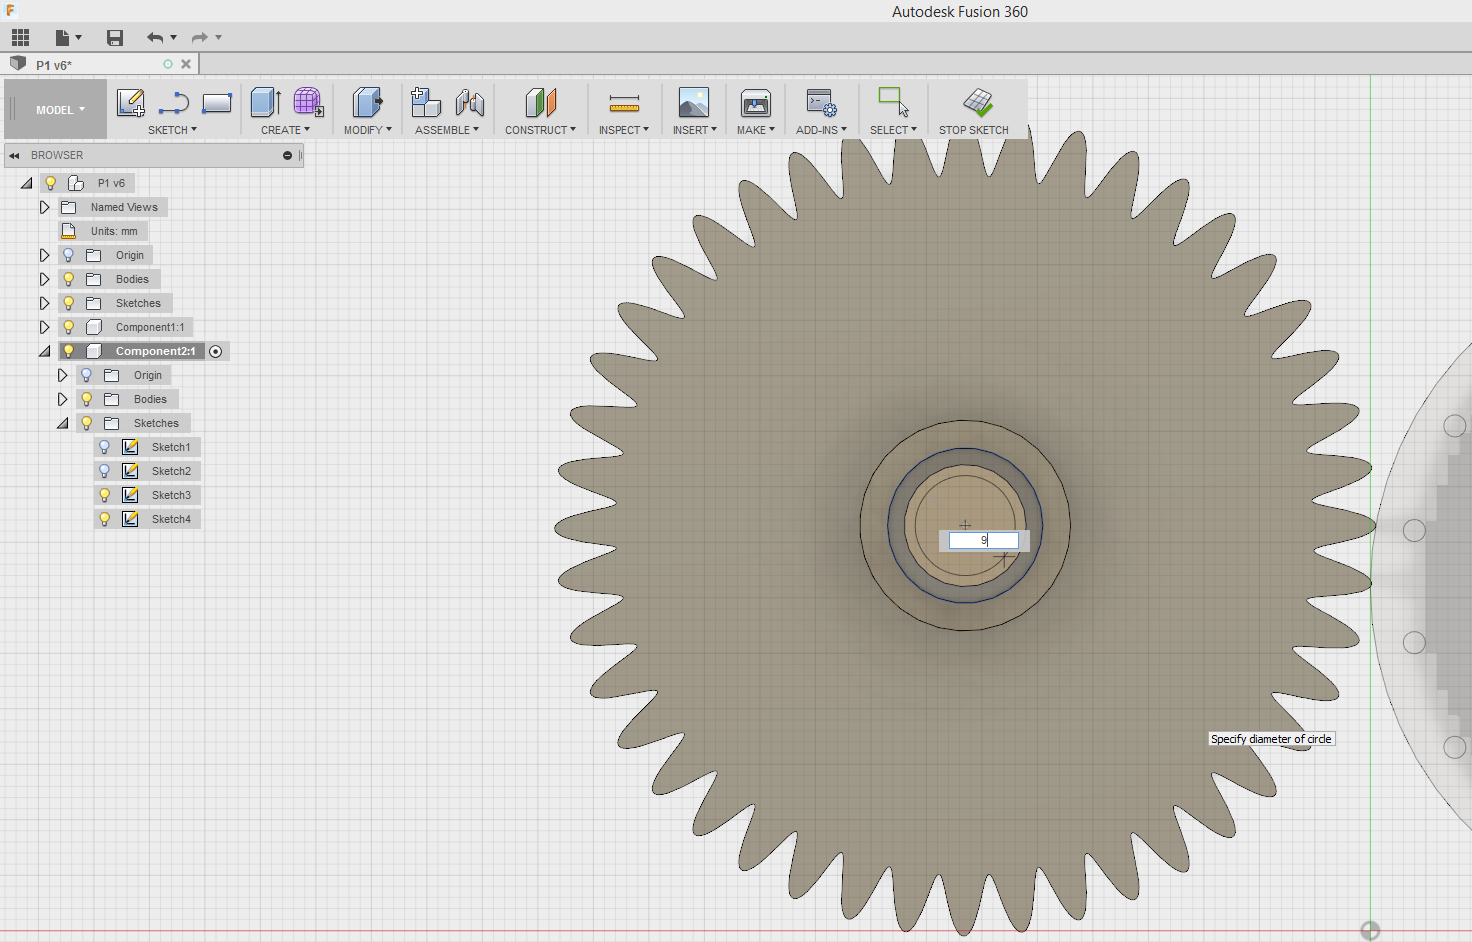Open the MAKE menu
Viewport: 1472px width, 942px height.
pyautogui.click(x=755, y=130)
